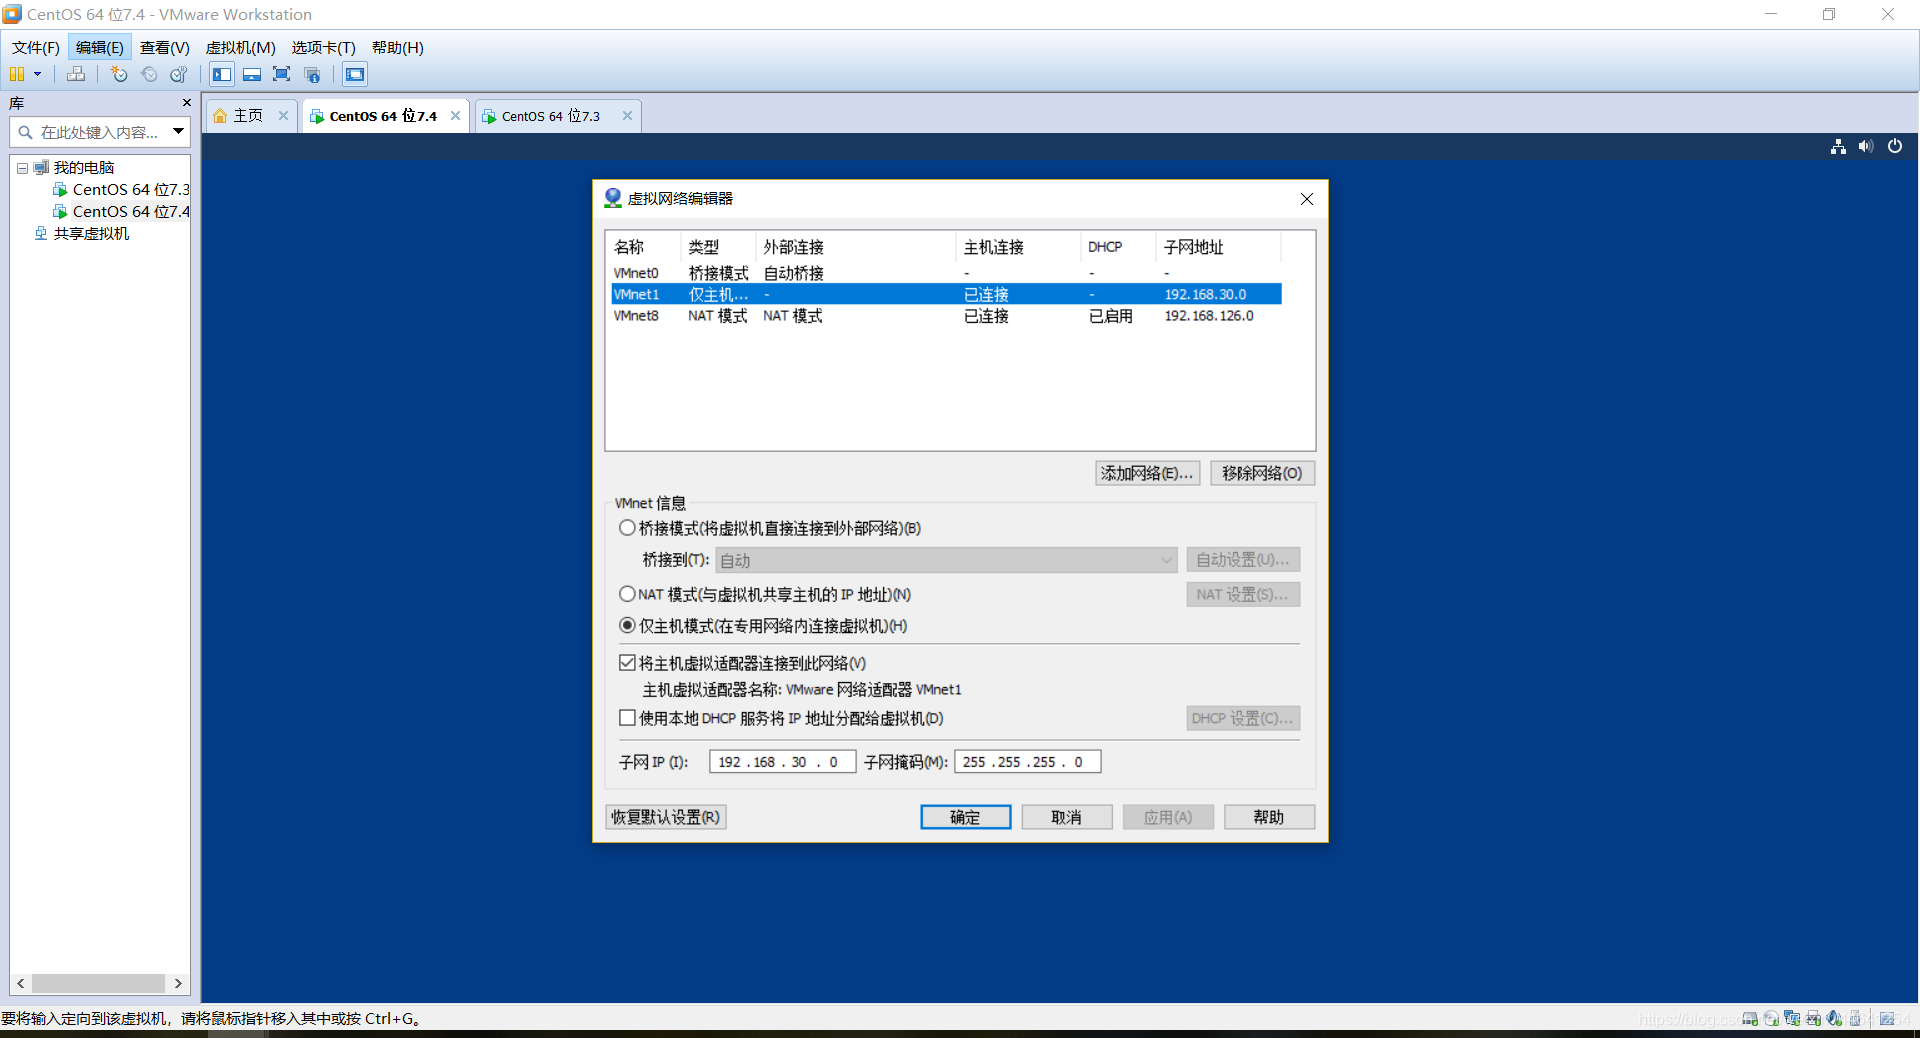Image resolution: width=1920 pixels, height=1038 pixels.
Task: Click the 取消 button
Action: [x=1066, y=817]
